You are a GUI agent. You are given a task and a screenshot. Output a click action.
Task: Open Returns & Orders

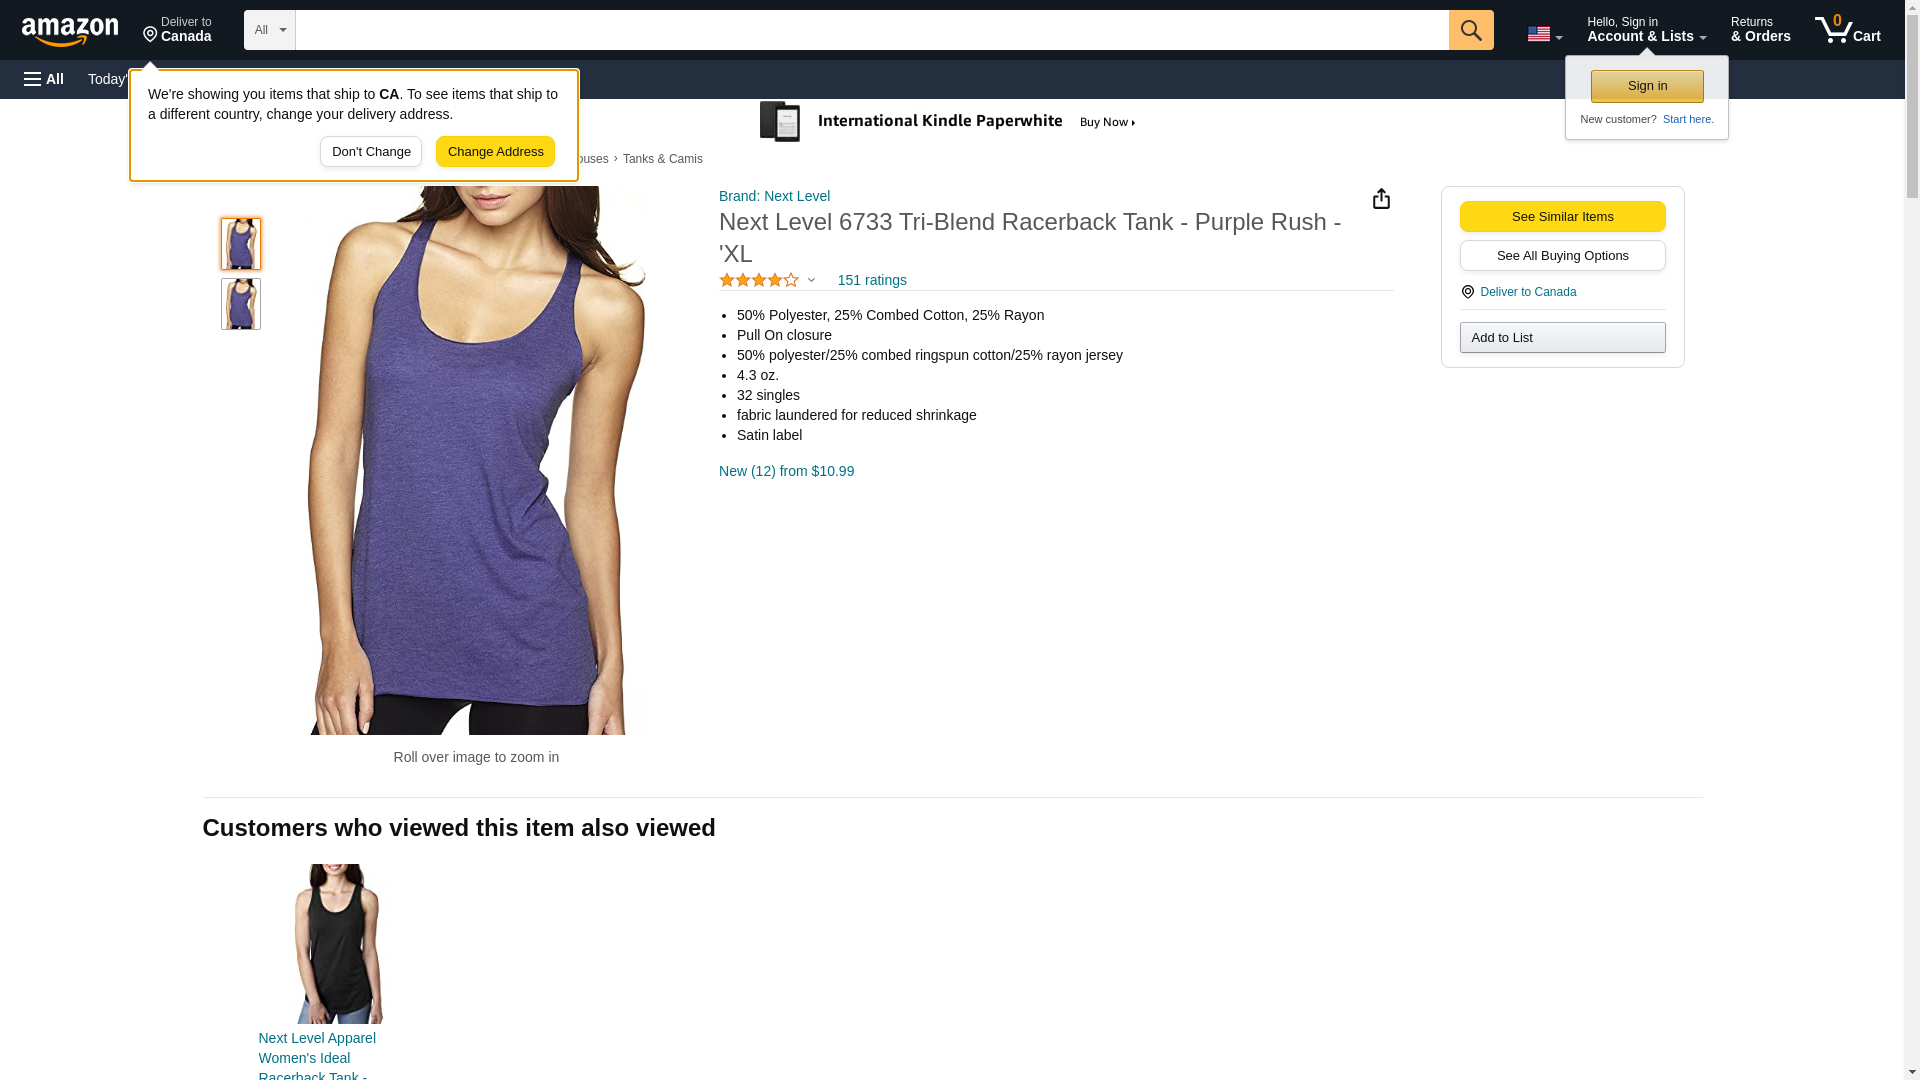tap(1760, 30)
